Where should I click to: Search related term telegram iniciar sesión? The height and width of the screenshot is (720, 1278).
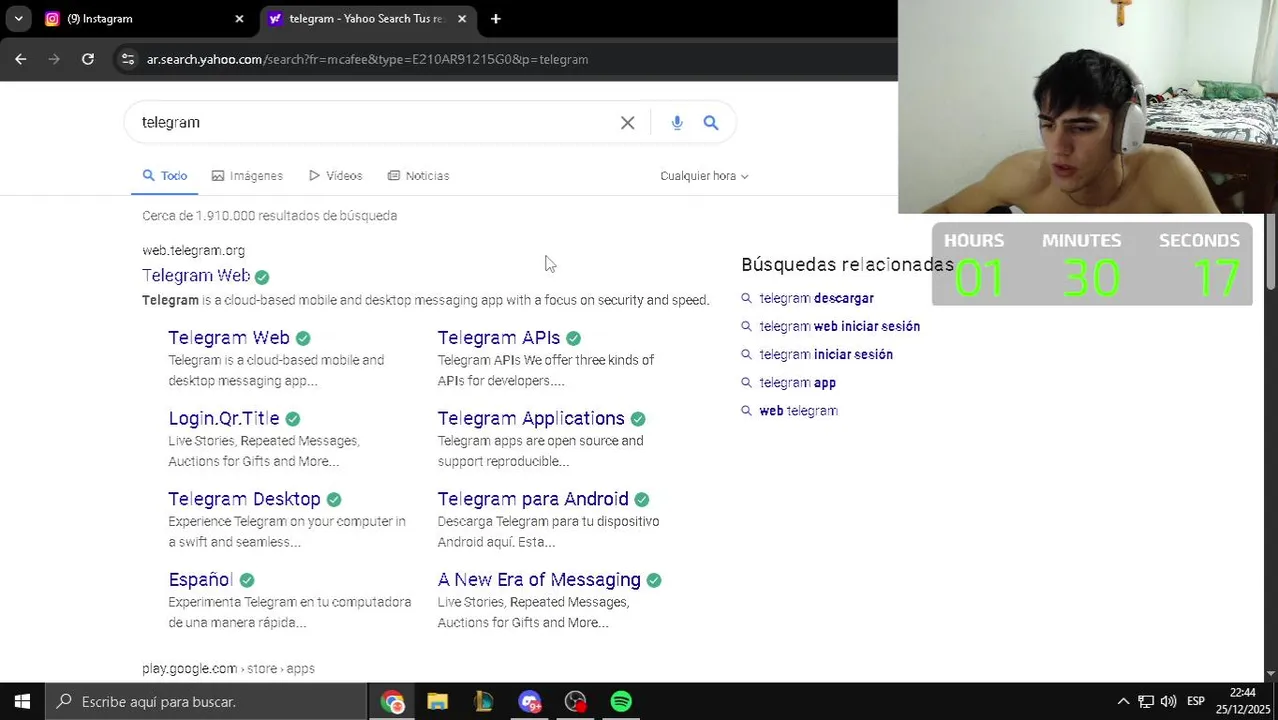(x=826, y=354)
